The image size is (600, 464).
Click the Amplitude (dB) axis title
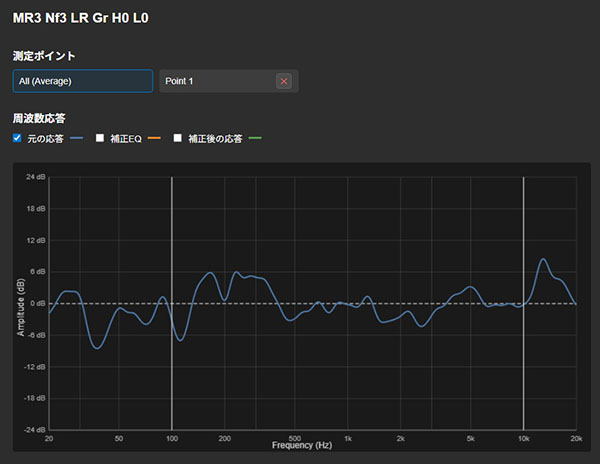pyautogui.click(x=21, y=303)
